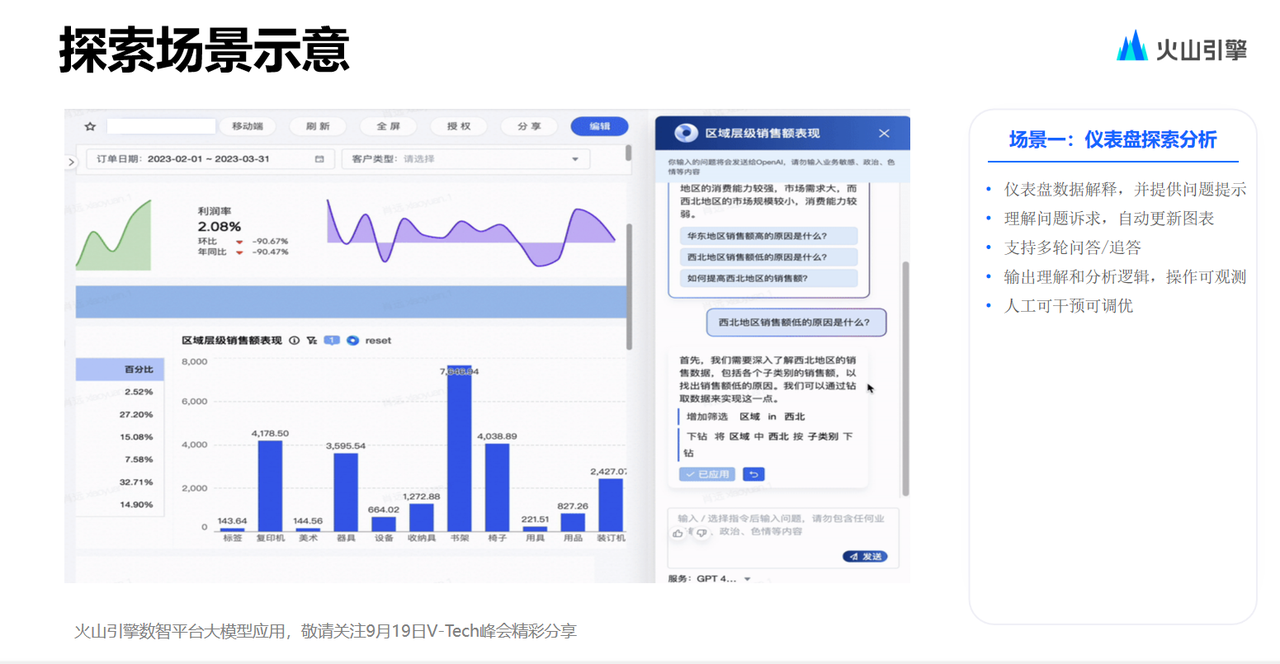Click the dashboard title input box

[x=161, y=127]
